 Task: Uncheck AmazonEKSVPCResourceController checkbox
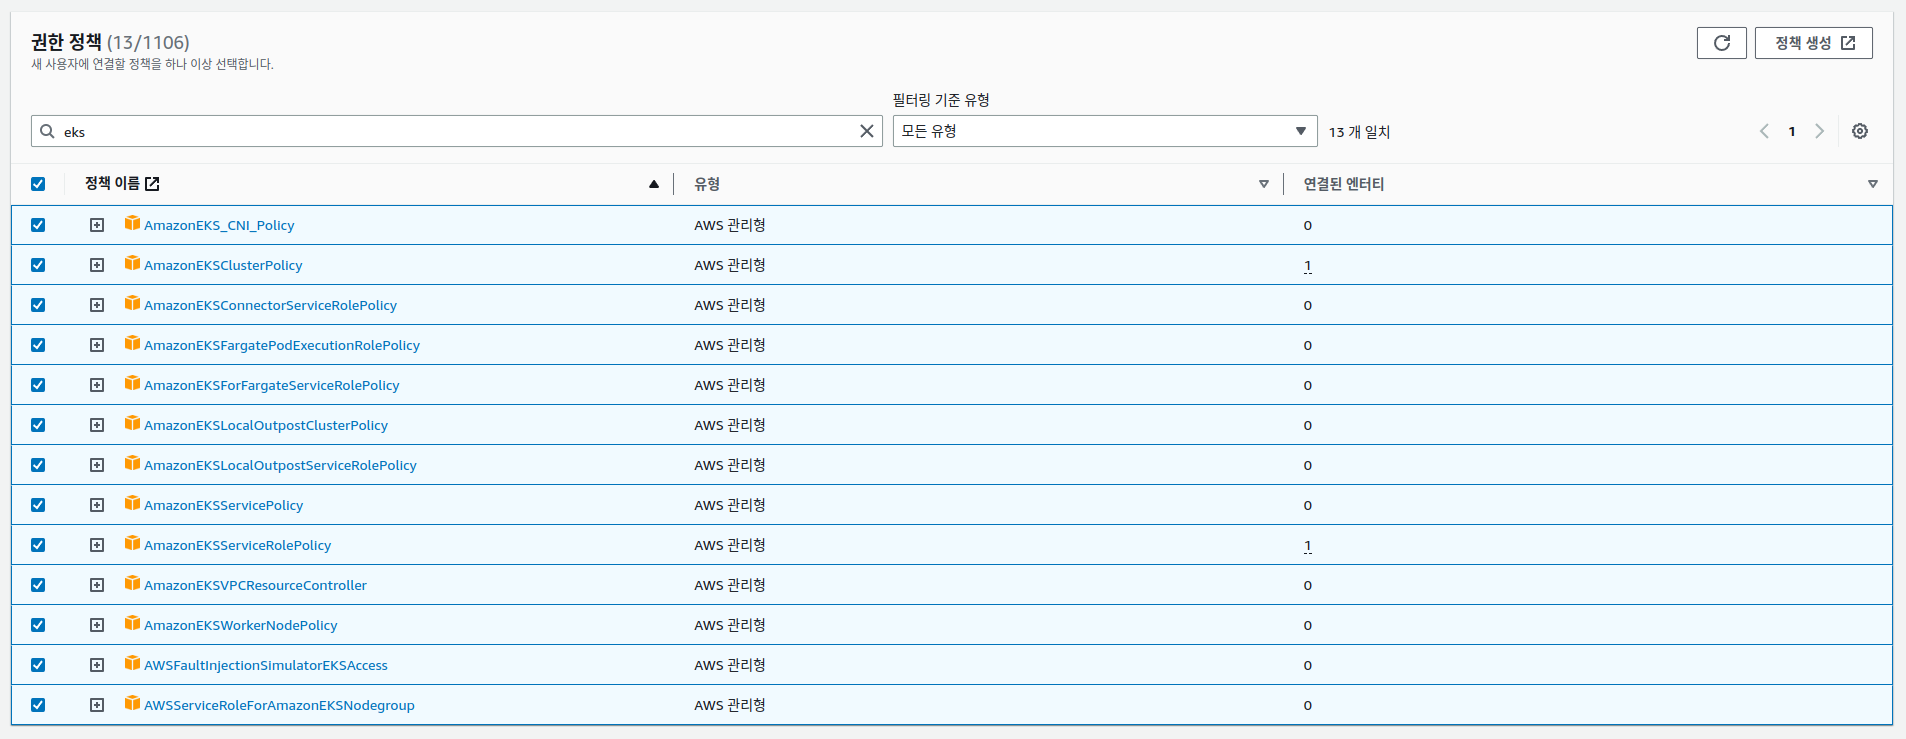(38, 585)
